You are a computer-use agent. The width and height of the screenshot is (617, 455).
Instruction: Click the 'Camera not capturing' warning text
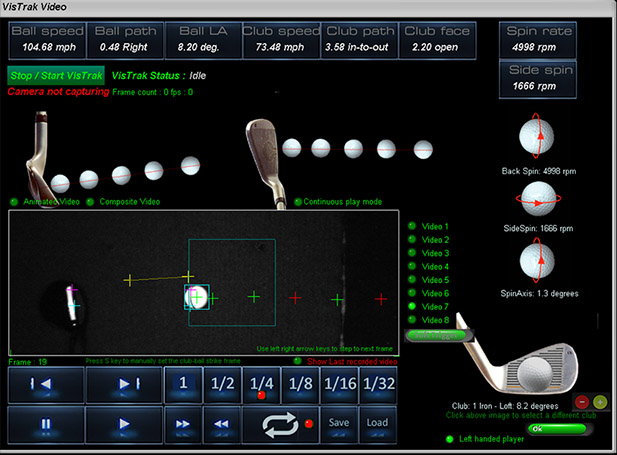58,92
